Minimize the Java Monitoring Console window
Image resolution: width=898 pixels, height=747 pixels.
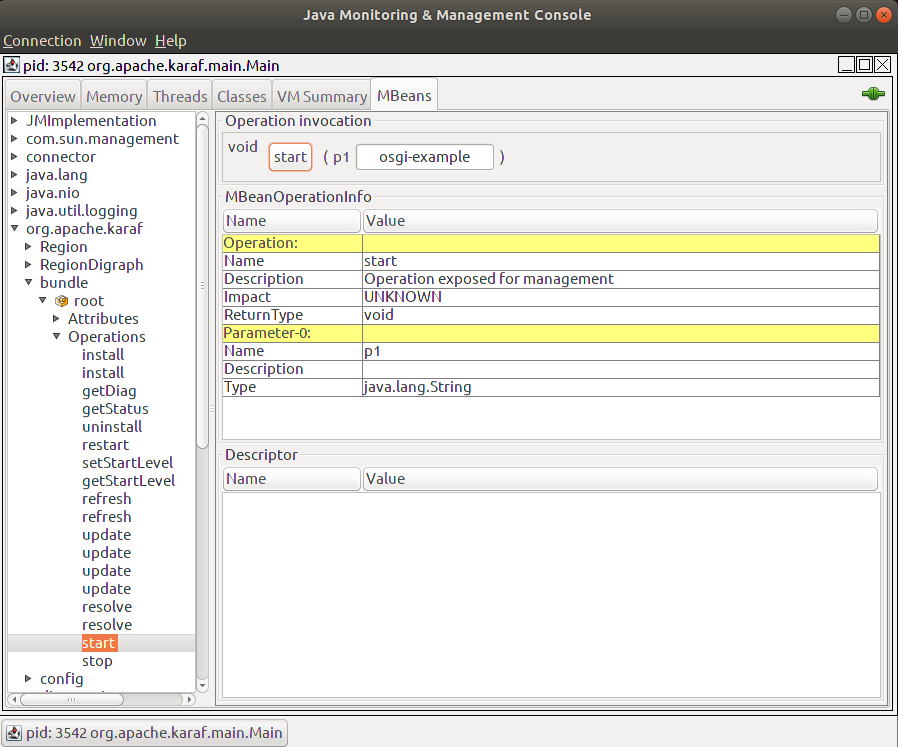pyautogui.click(x=844, y=14)
